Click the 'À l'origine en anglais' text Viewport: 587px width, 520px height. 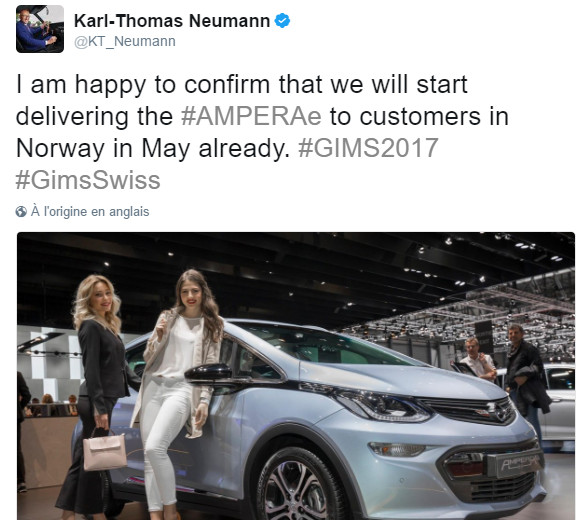click(x=90, y=212)
